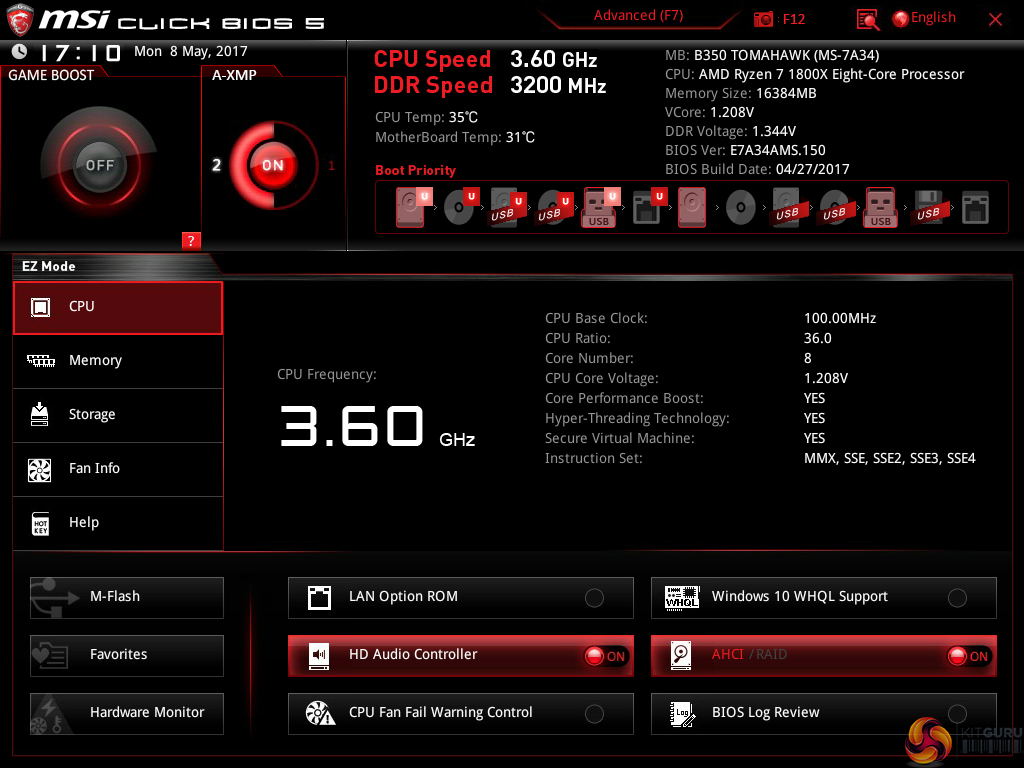Viewport: 1024px width, 768px height.
Task: Open the Storage section in the sidebar
Action: (118, 415)
